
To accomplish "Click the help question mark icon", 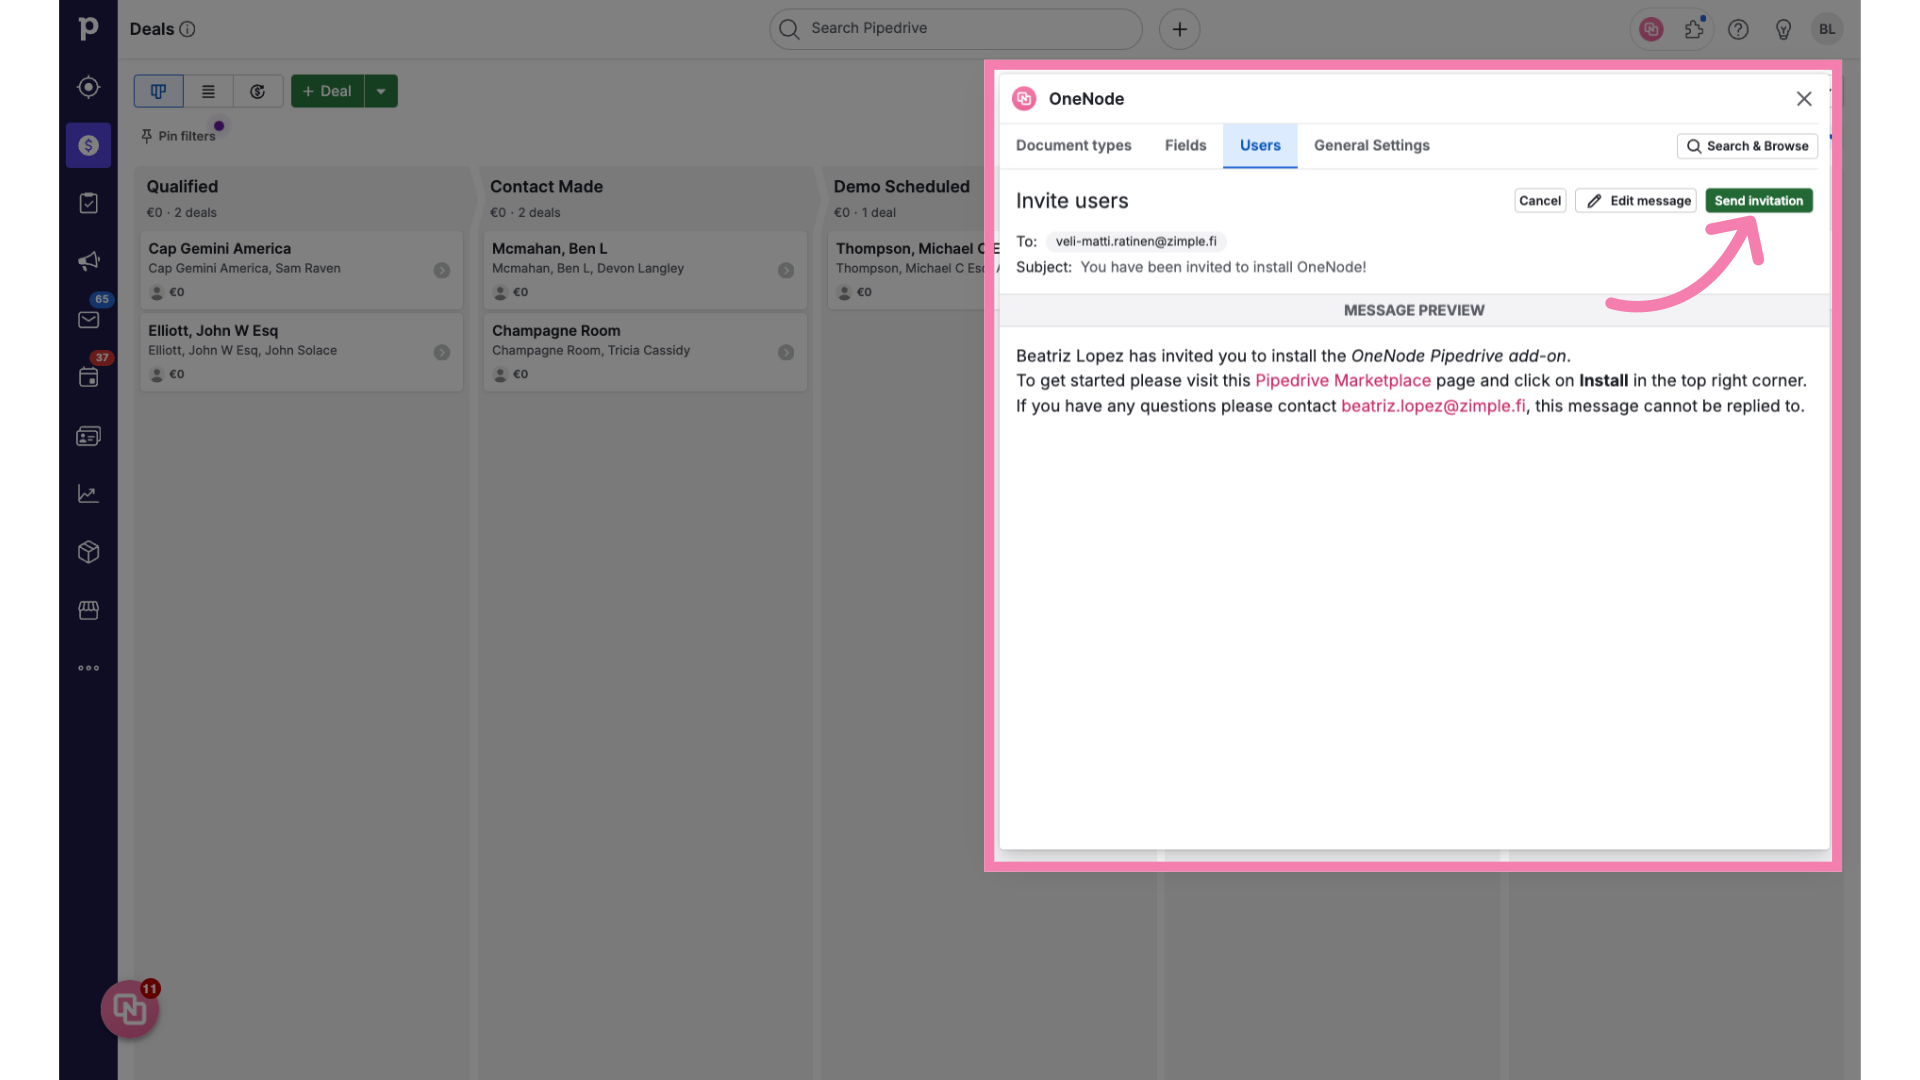I will 1738,29.
